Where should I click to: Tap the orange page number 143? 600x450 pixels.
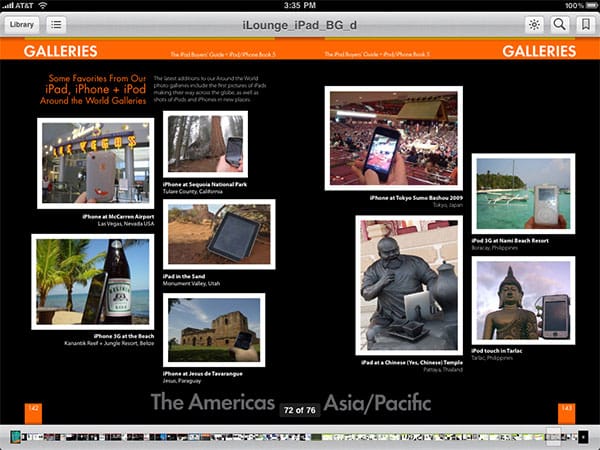pos(566,413)
